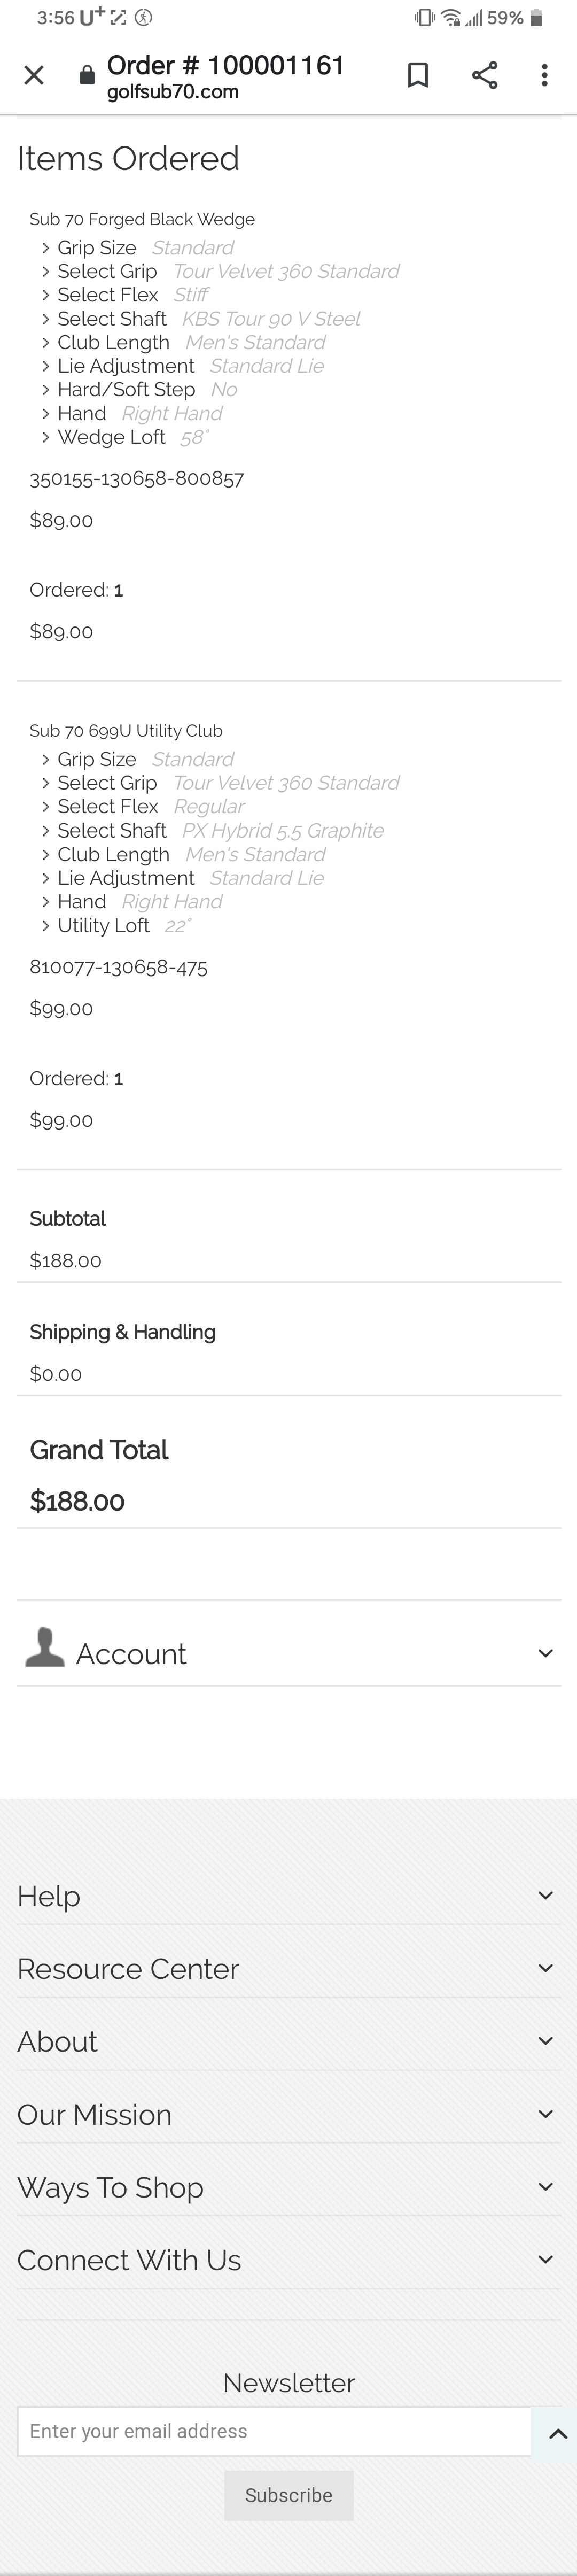This screenshot has height=2576, width=577.
Task: Tap the lock site security icon
Action: pyautogui.click(x=87, y=76)
